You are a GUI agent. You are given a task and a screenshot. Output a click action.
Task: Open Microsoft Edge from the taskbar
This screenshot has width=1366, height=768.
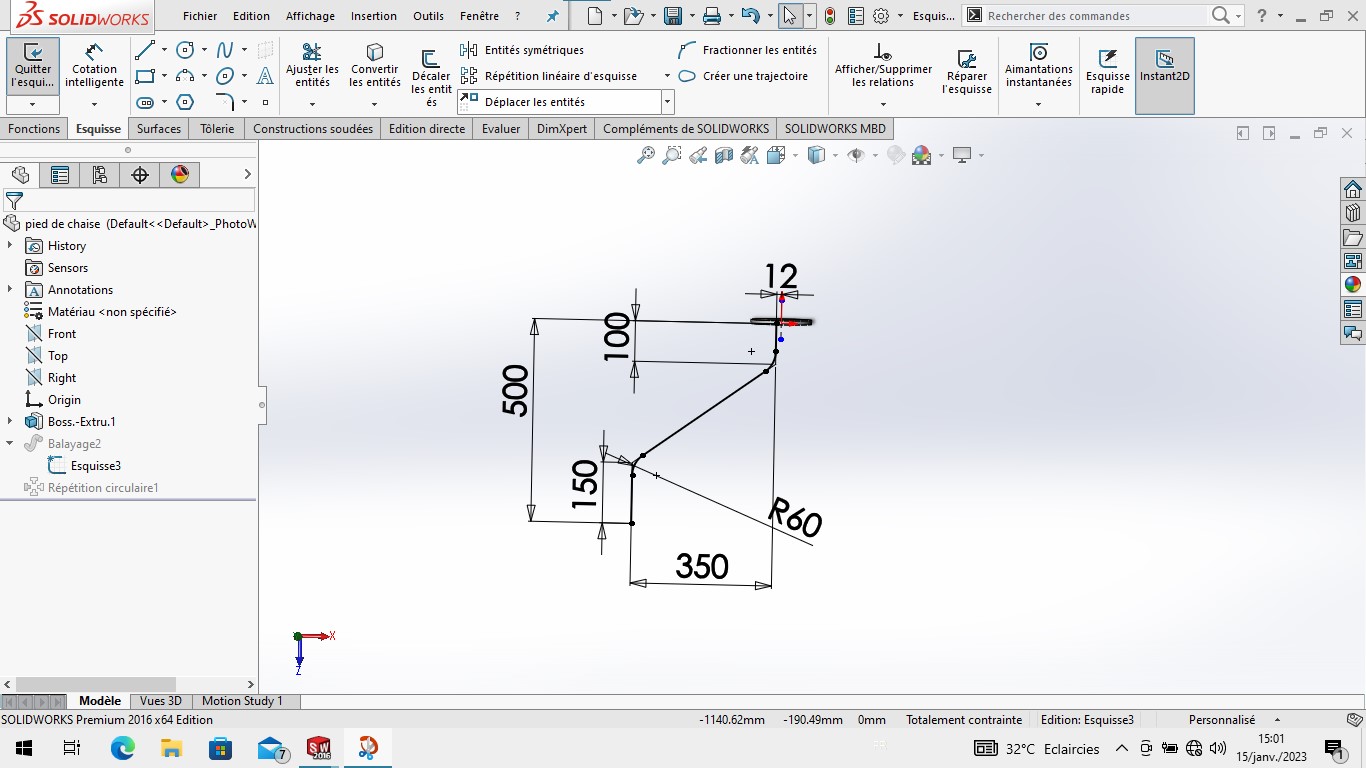point(122,748)
